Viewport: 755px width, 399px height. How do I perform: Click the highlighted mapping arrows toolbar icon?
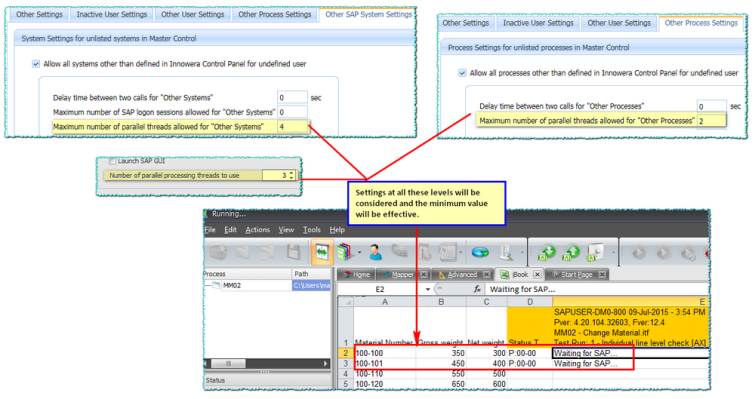[322, 252]
